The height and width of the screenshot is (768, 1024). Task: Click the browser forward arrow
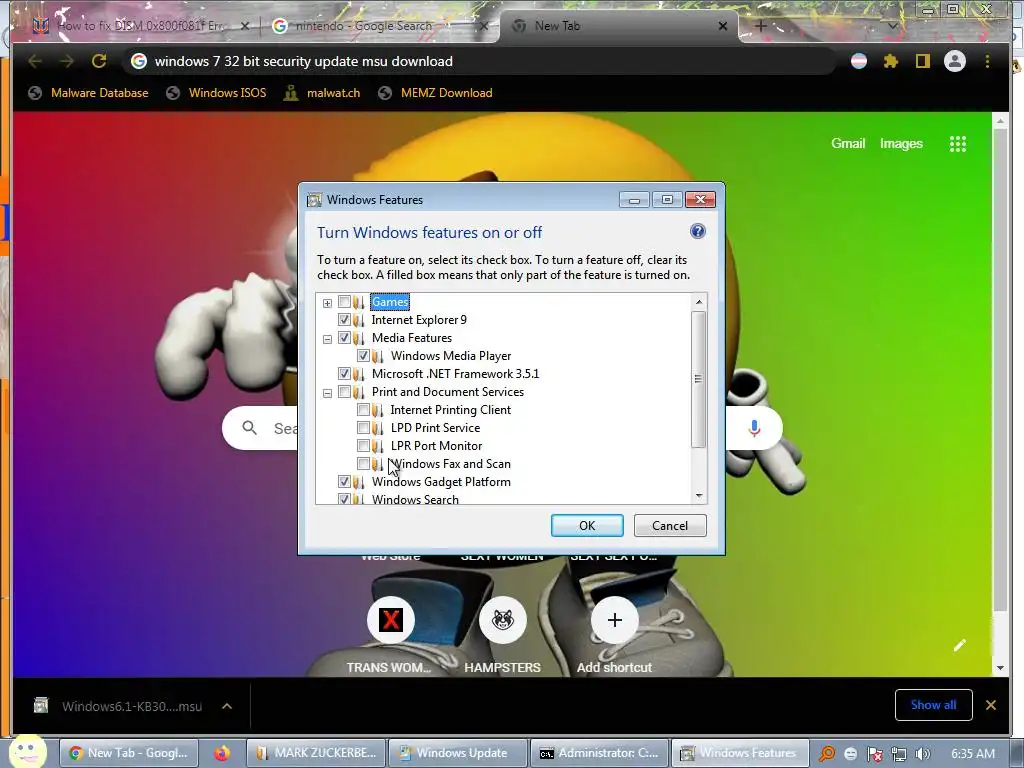[67, 61]
